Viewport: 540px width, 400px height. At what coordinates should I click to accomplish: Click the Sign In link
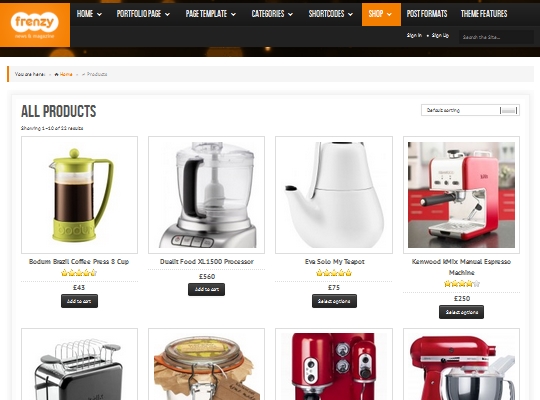414,35
